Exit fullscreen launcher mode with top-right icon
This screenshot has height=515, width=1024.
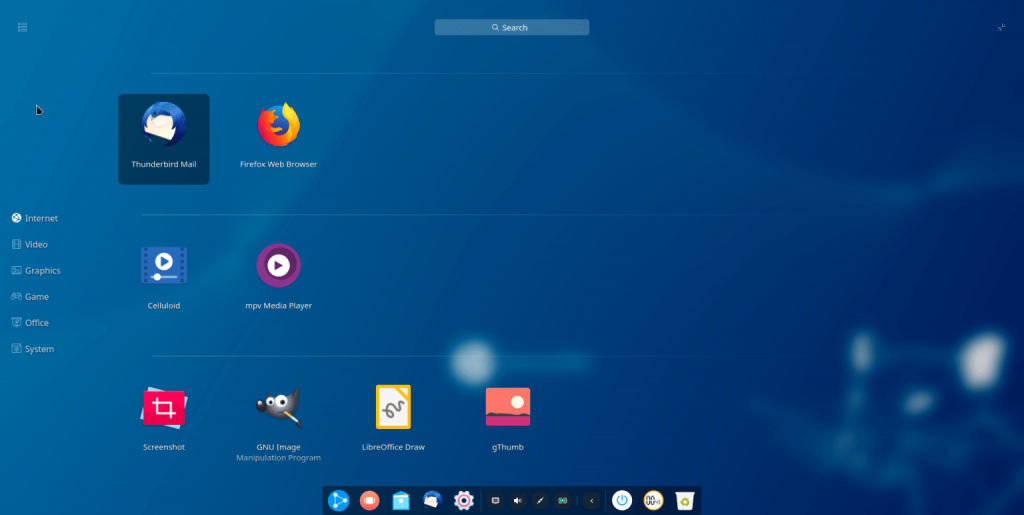[1001, 27]
